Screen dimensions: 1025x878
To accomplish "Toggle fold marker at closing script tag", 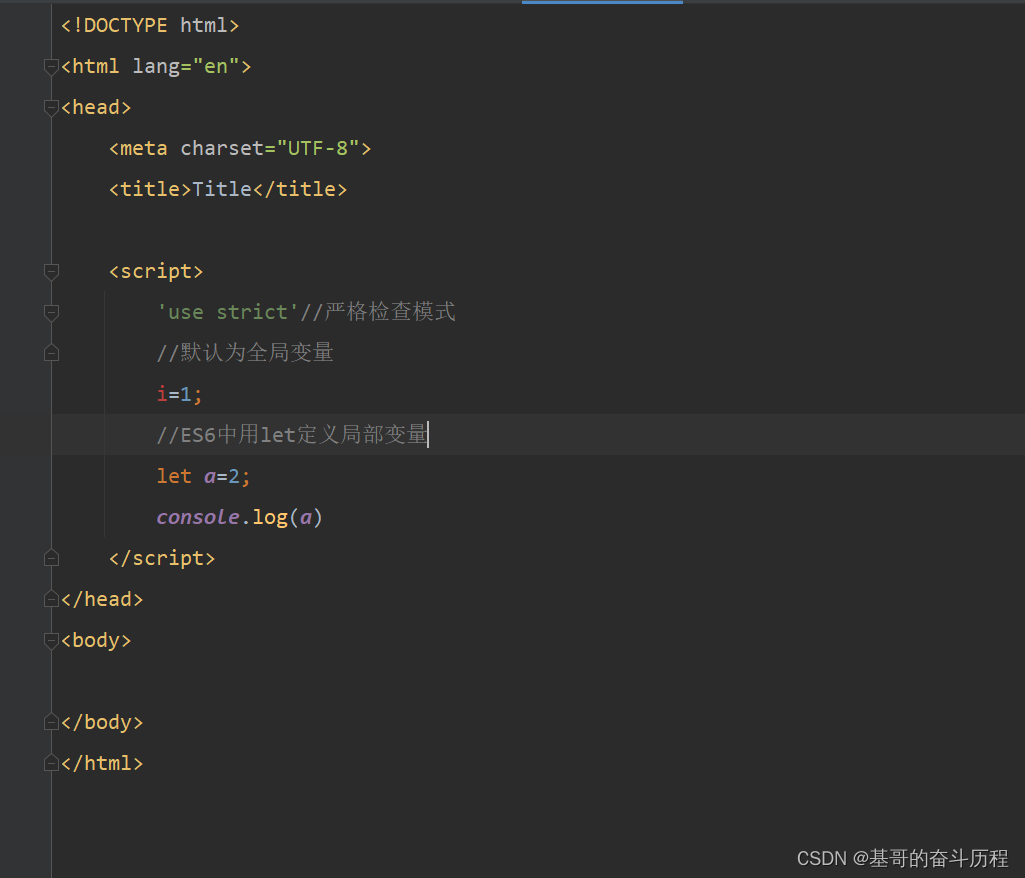I will pyautogui.click(x=51, y=558).
